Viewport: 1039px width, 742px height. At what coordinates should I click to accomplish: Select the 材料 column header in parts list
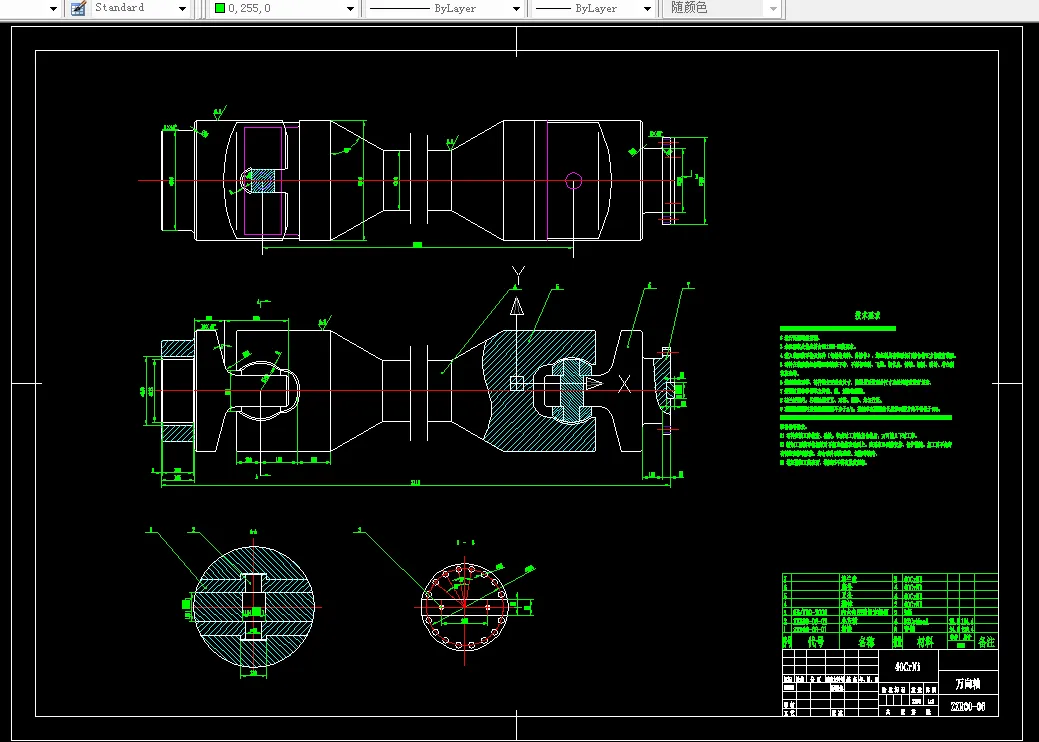tap(925, 641)
